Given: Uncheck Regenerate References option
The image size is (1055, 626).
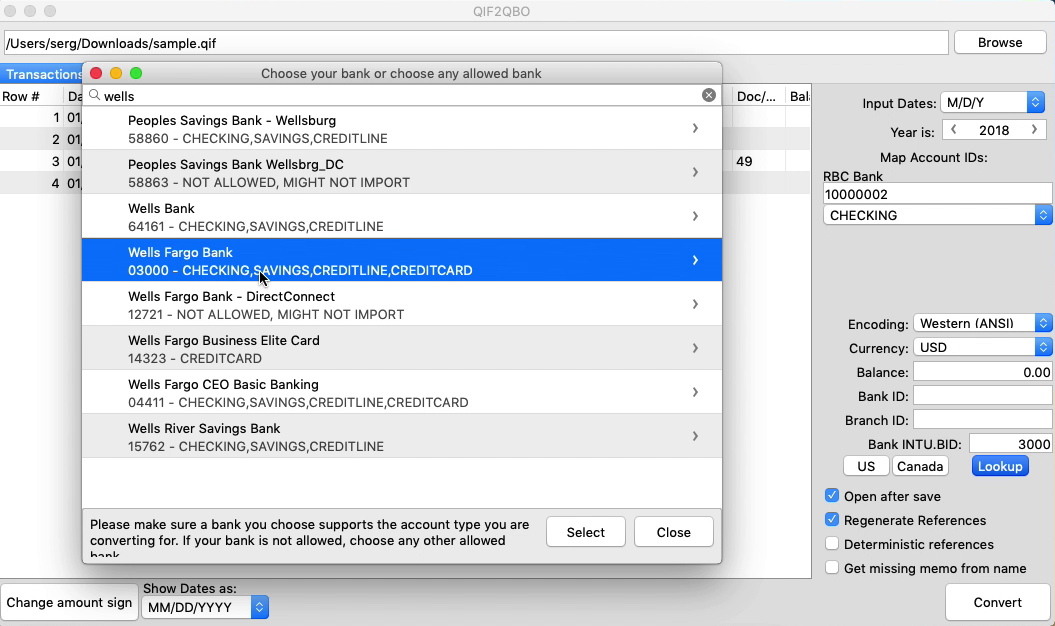Looking at the screenshot, I should point(832,520).
